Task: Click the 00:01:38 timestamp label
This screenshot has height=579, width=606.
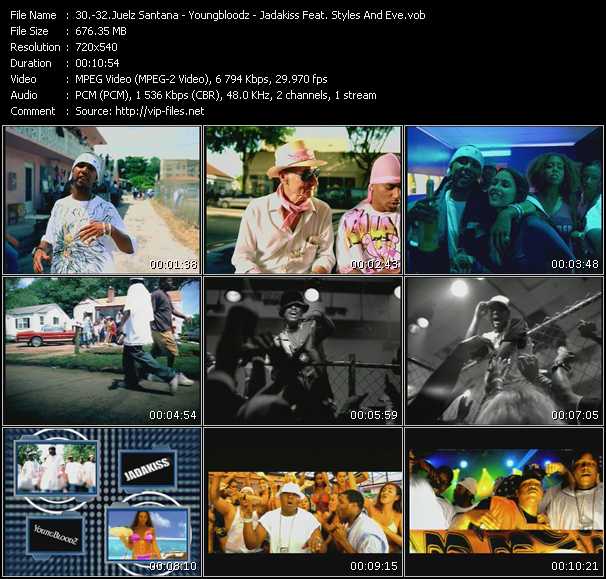Action: pyautogui.click(x=174, y=264)
